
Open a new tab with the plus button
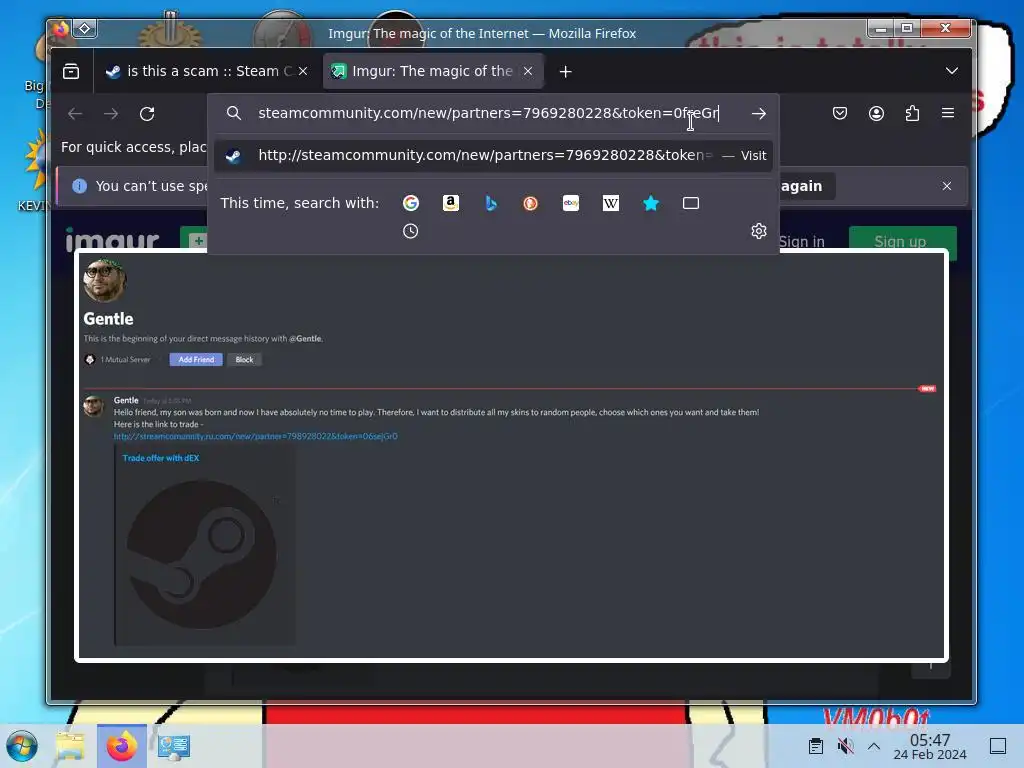(x=566, y=72)
